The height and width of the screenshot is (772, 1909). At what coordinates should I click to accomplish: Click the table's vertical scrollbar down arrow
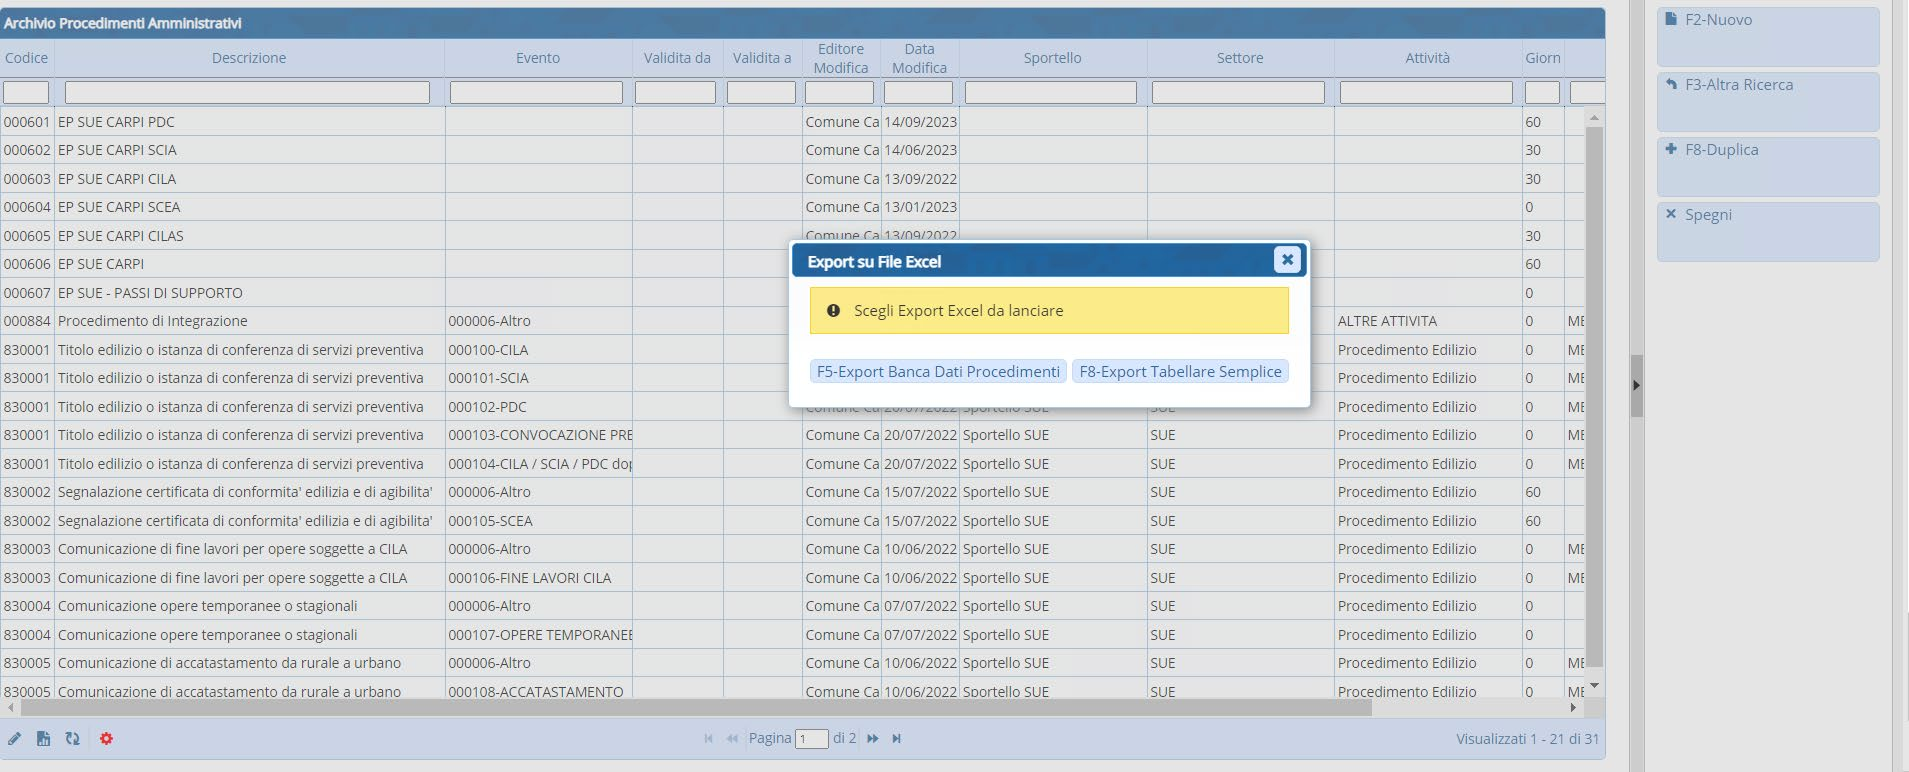(1594, 686)
